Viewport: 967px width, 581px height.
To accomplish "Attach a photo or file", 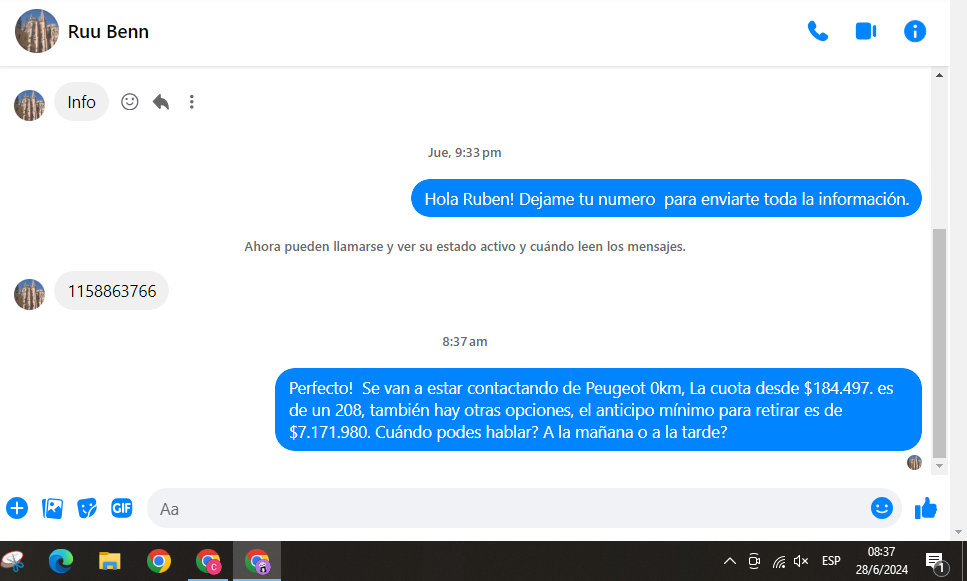I will click(x=52, y=508).
